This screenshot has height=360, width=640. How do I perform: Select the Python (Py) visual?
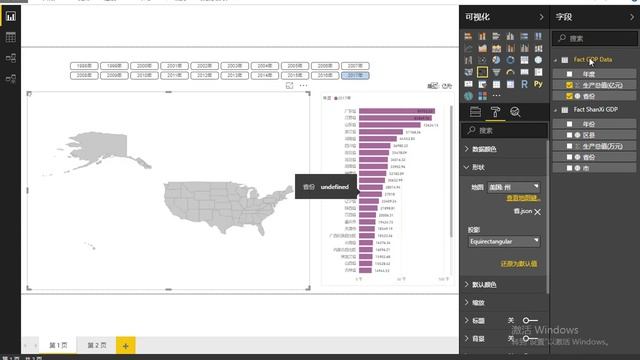click(538, 84)
